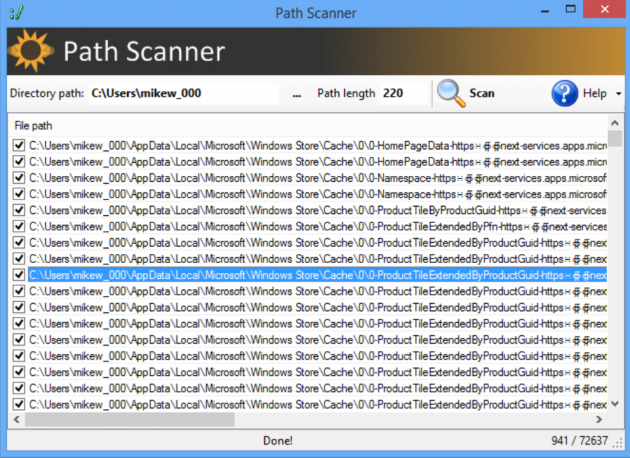Click the horizontal scrollbar left arrow
This screenshot has width=630, height=458.
16,420
